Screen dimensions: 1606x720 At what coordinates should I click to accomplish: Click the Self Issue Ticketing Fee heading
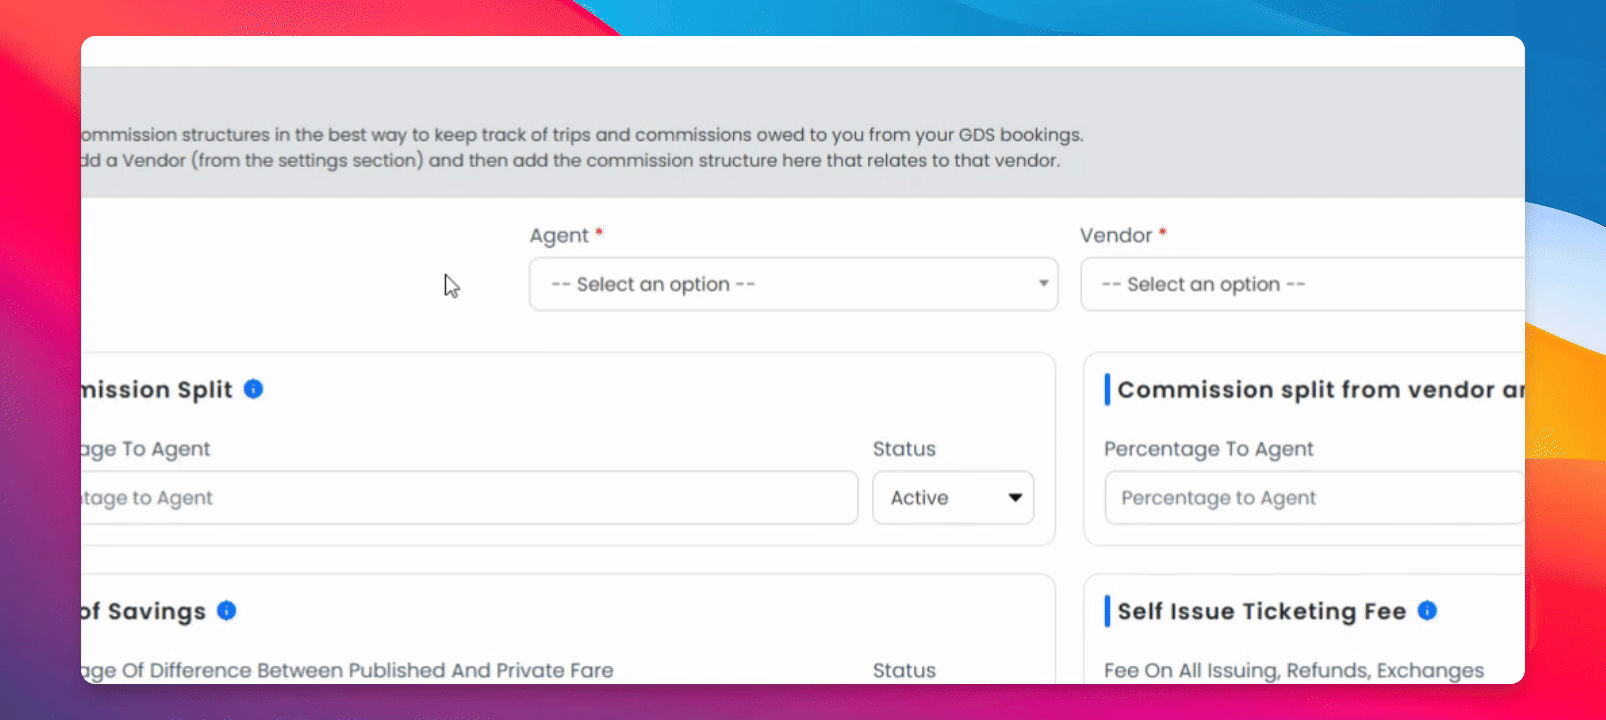click(x=1262, y=611)
